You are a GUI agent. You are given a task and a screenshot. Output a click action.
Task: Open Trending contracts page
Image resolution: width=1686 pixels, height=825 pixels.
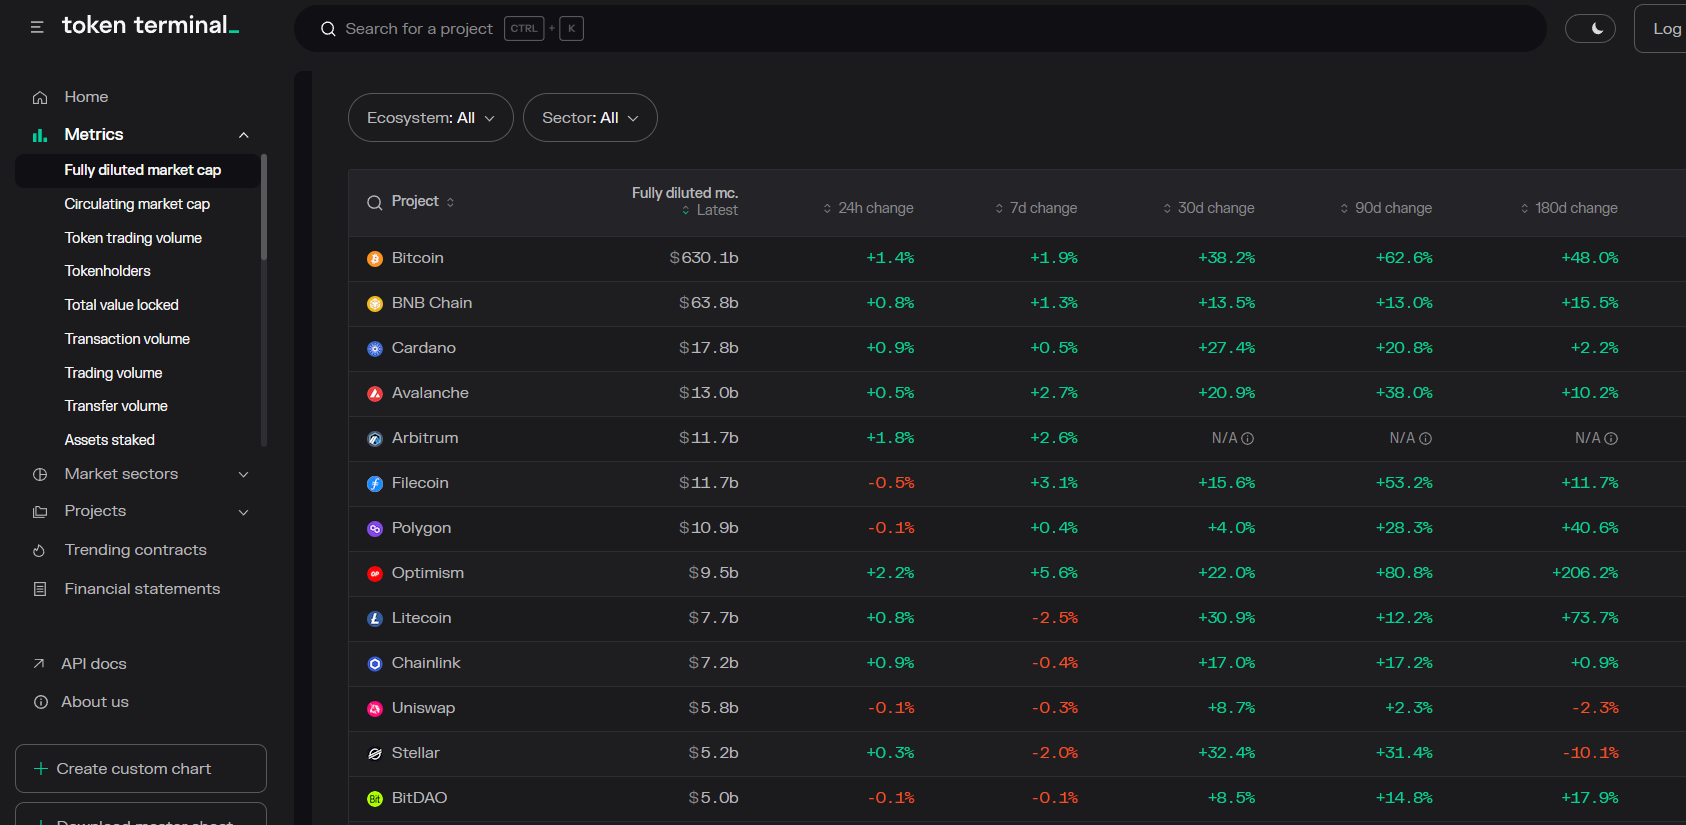click(135, 550)
